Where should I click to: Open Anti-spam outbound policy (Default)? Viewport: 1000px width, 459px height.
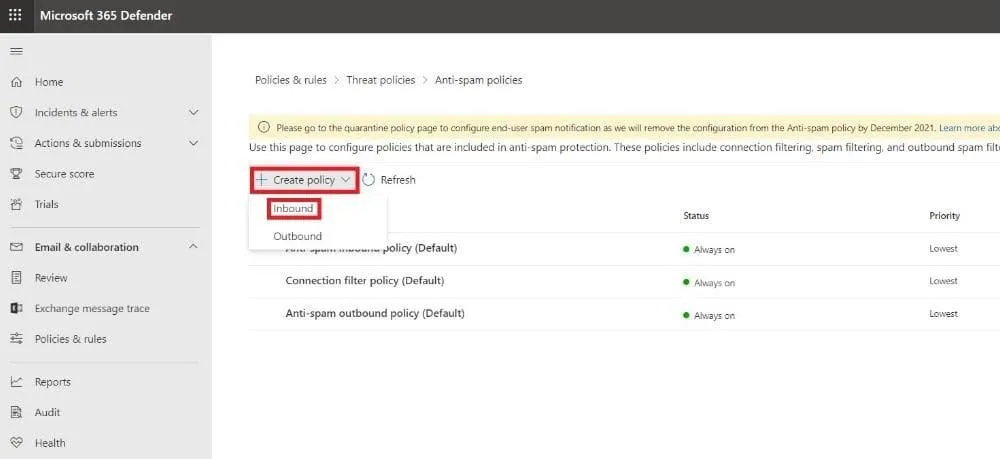[x=375, y=314]
